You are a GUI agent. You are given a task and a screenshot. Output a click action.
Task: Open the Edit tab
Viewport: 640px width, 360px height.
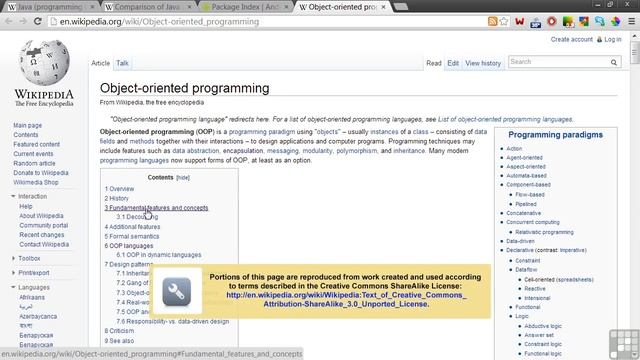tap(453, 63)
